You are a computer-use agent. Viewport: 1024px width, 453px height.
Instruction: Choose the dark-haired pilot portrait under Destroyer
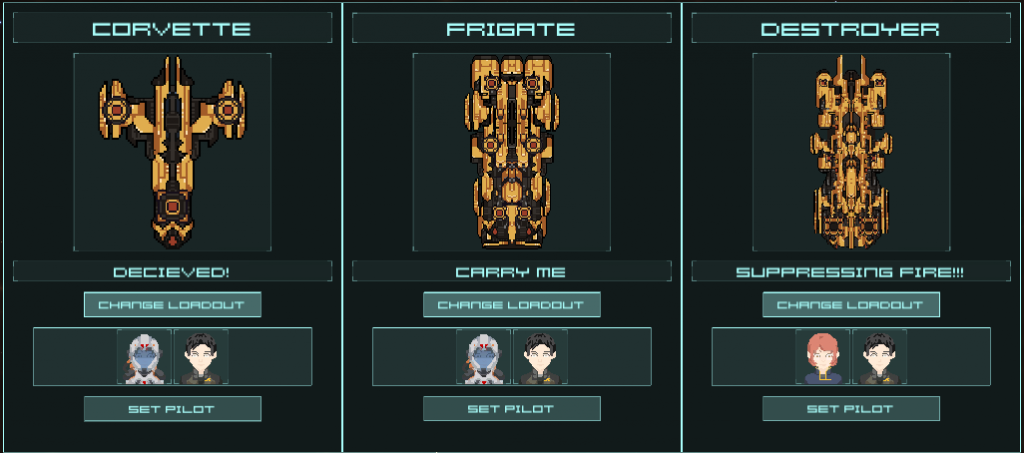click(880, 356)
